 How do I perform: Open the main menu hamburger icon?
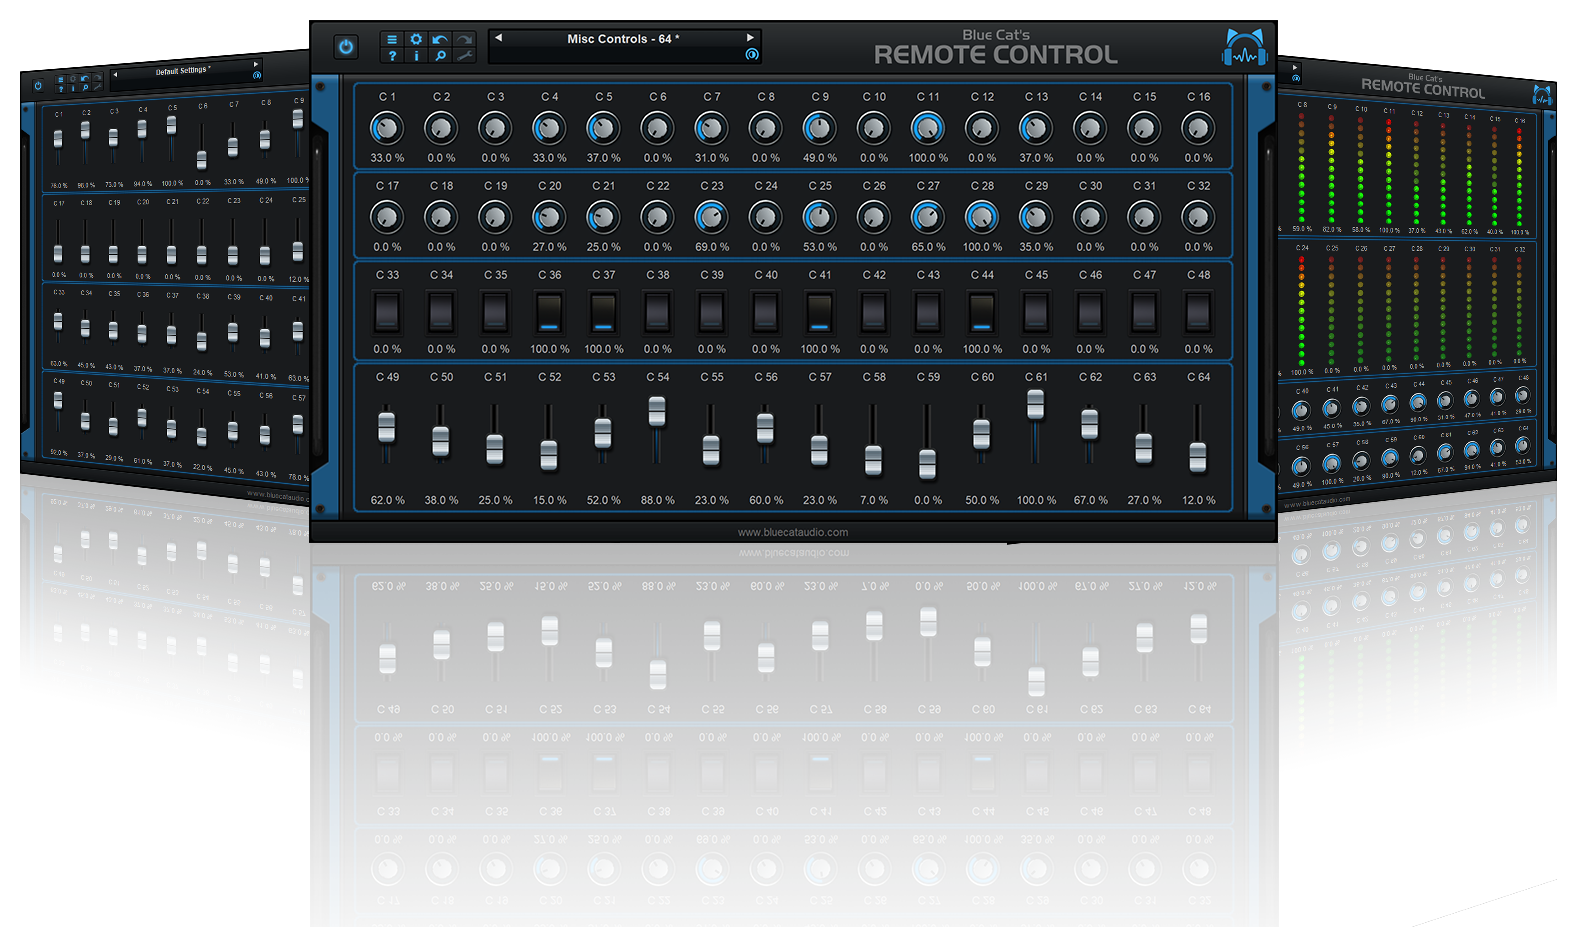tap(392, 40)
